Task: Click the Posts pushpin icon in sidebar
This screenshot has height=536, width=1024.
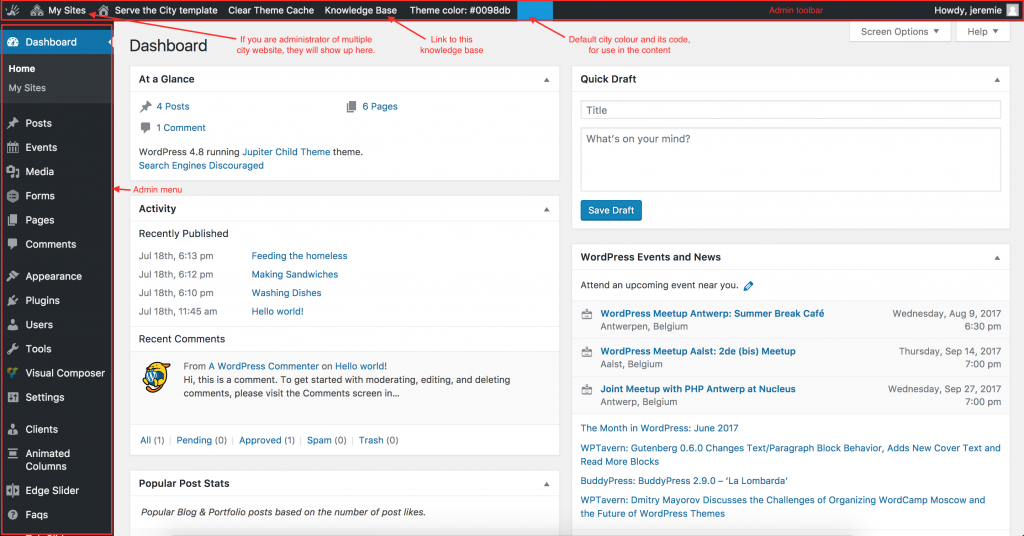Action: click(x=13, y=124)
